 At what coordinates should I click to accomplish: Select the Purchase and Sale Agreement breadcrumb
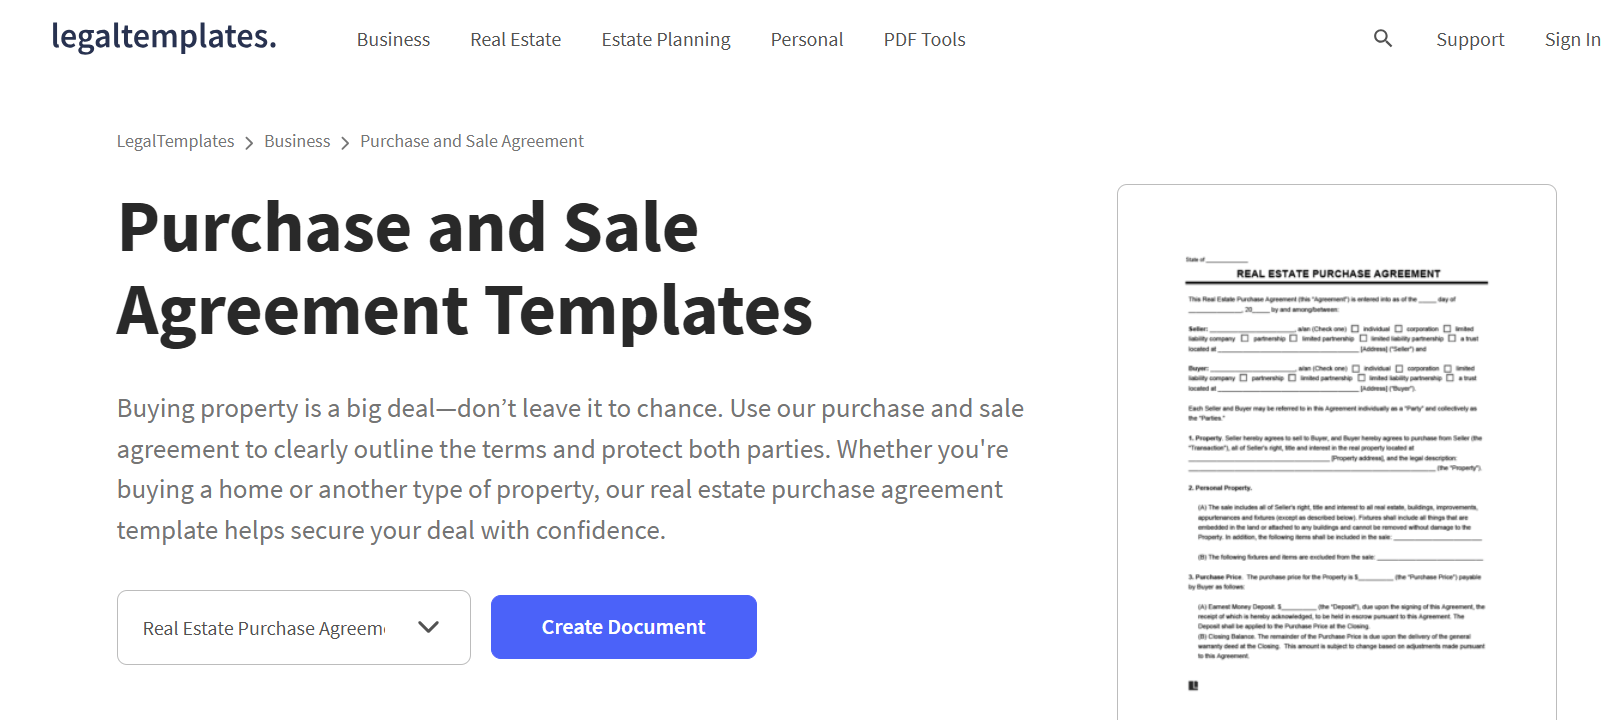pyautogui.click(x=471, y=141)
